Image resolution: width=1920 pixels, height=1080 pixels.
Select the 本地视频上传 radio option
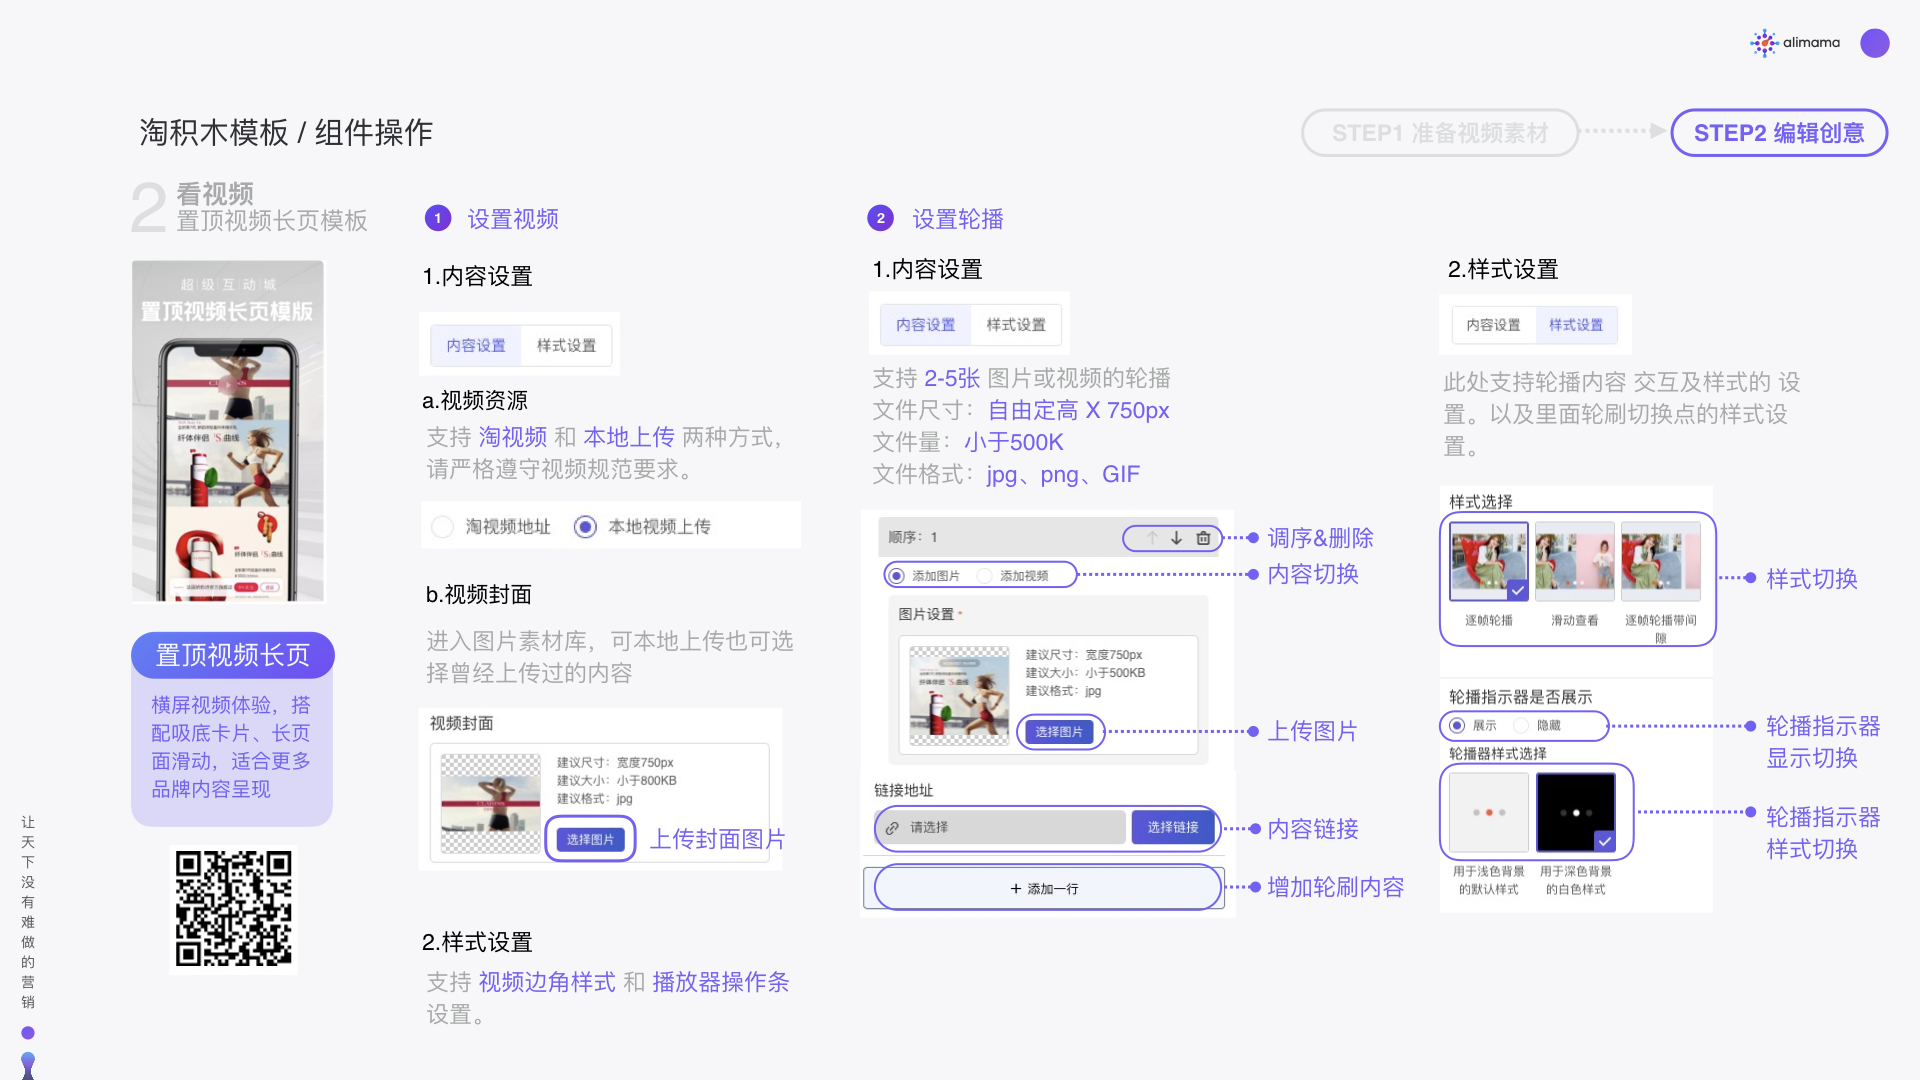coord(586,527)
